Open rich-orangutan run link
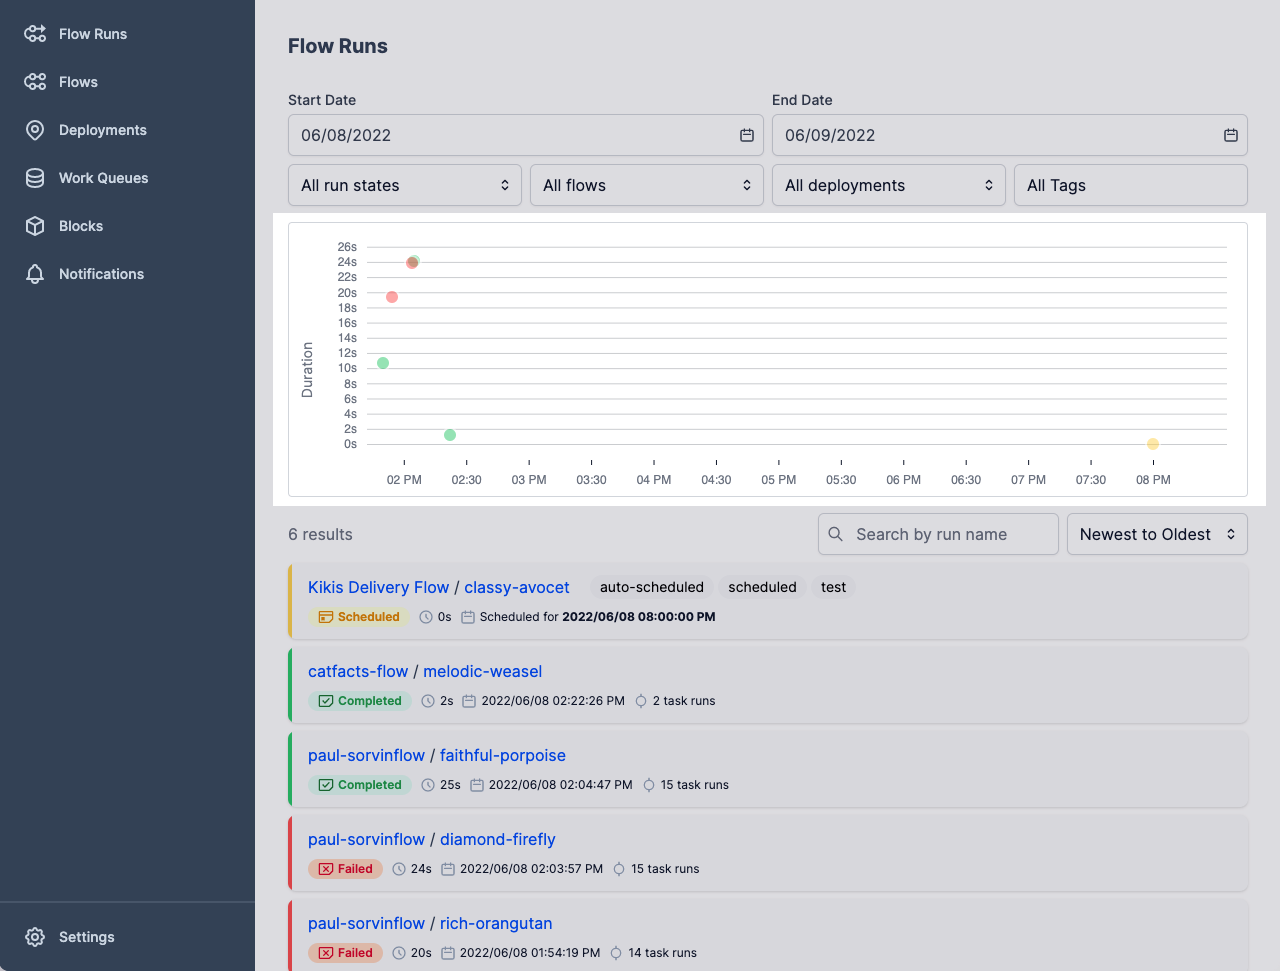The width and height of the screenshot is (1280, 971). pyautogui.click(x=496, y=923)
